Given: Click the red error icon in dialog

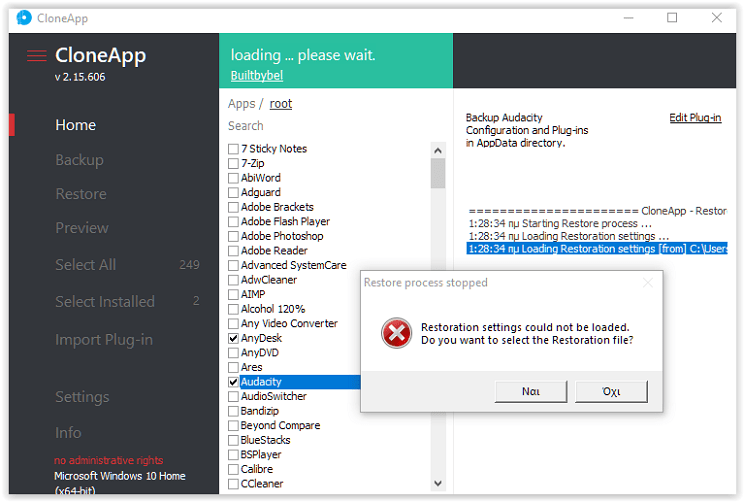Looking at the screenshot, I should point(396,333).
